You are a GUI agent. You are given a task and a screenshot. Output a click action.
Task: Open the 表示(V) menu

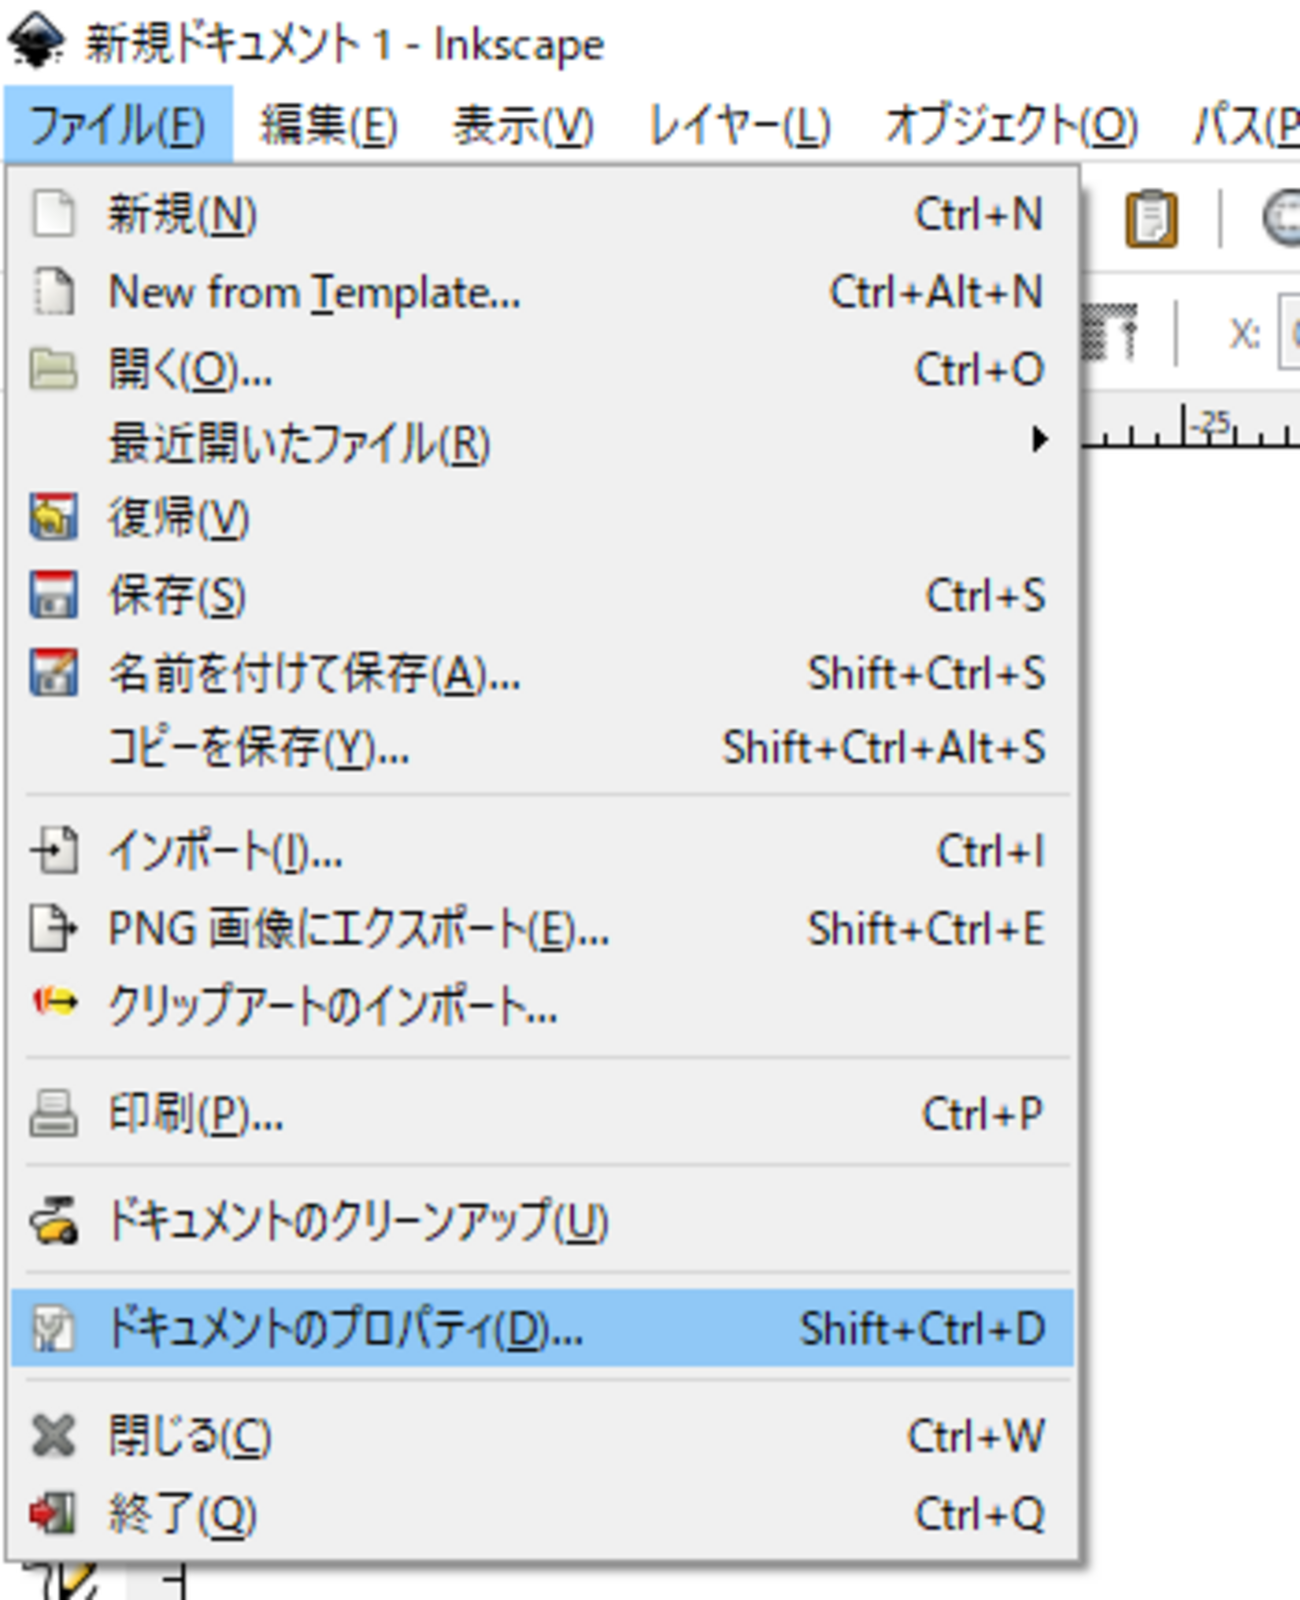[522, 126]
